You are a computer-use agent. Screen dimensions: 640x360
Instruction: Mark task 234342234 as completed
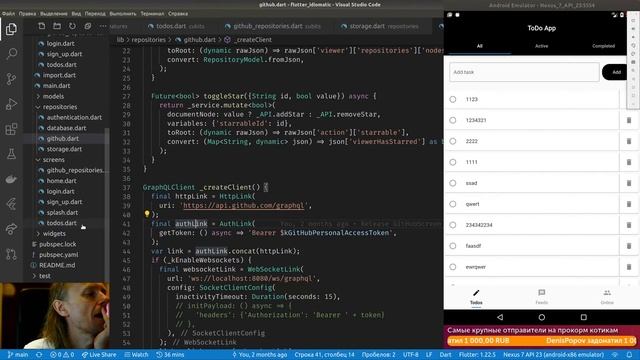[x=453, y=225]
